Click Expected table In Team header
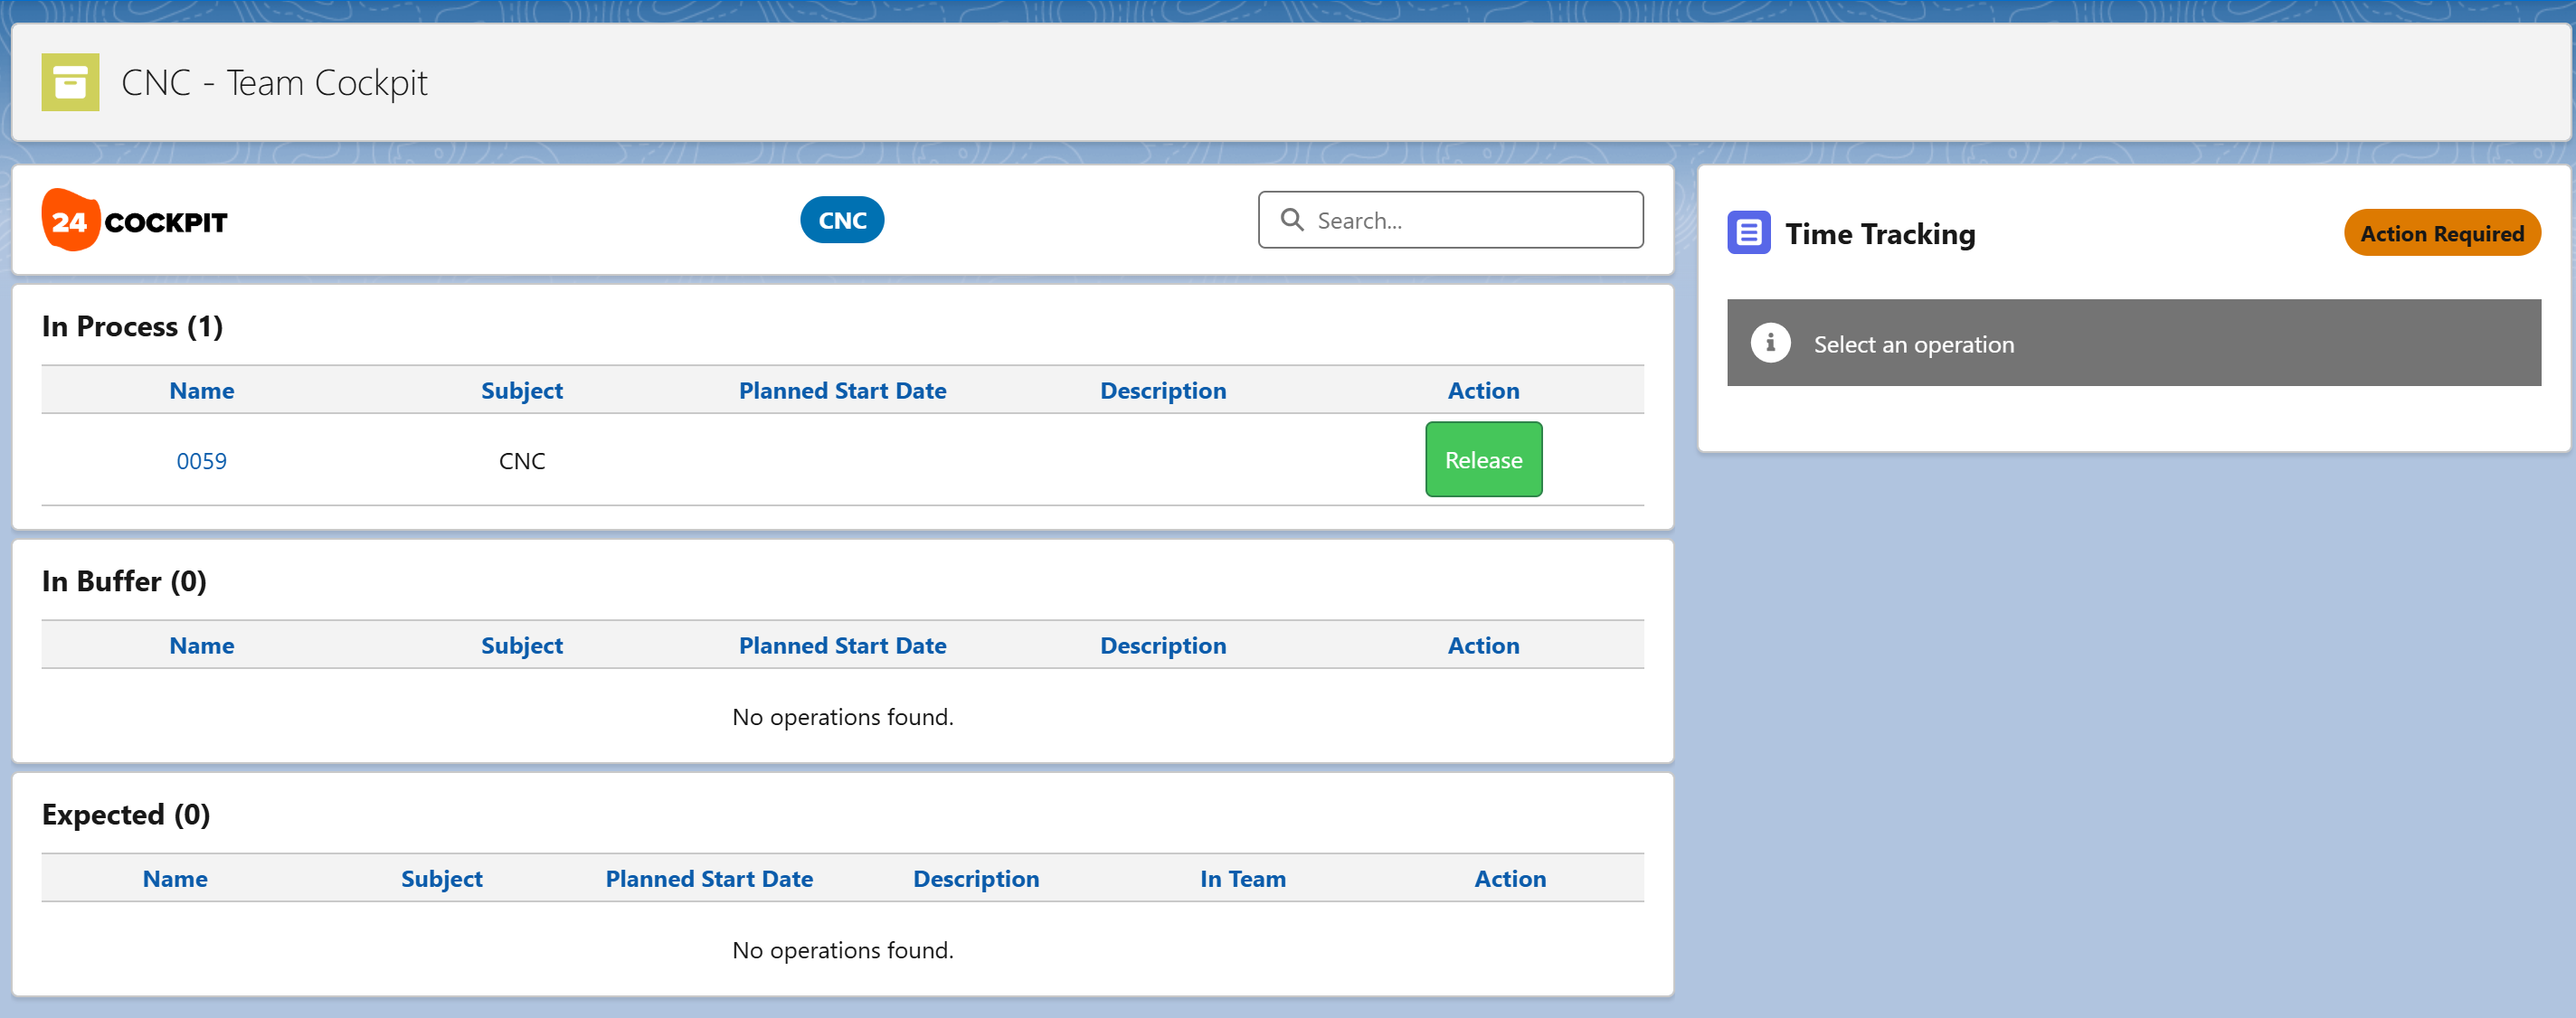 1242,879
